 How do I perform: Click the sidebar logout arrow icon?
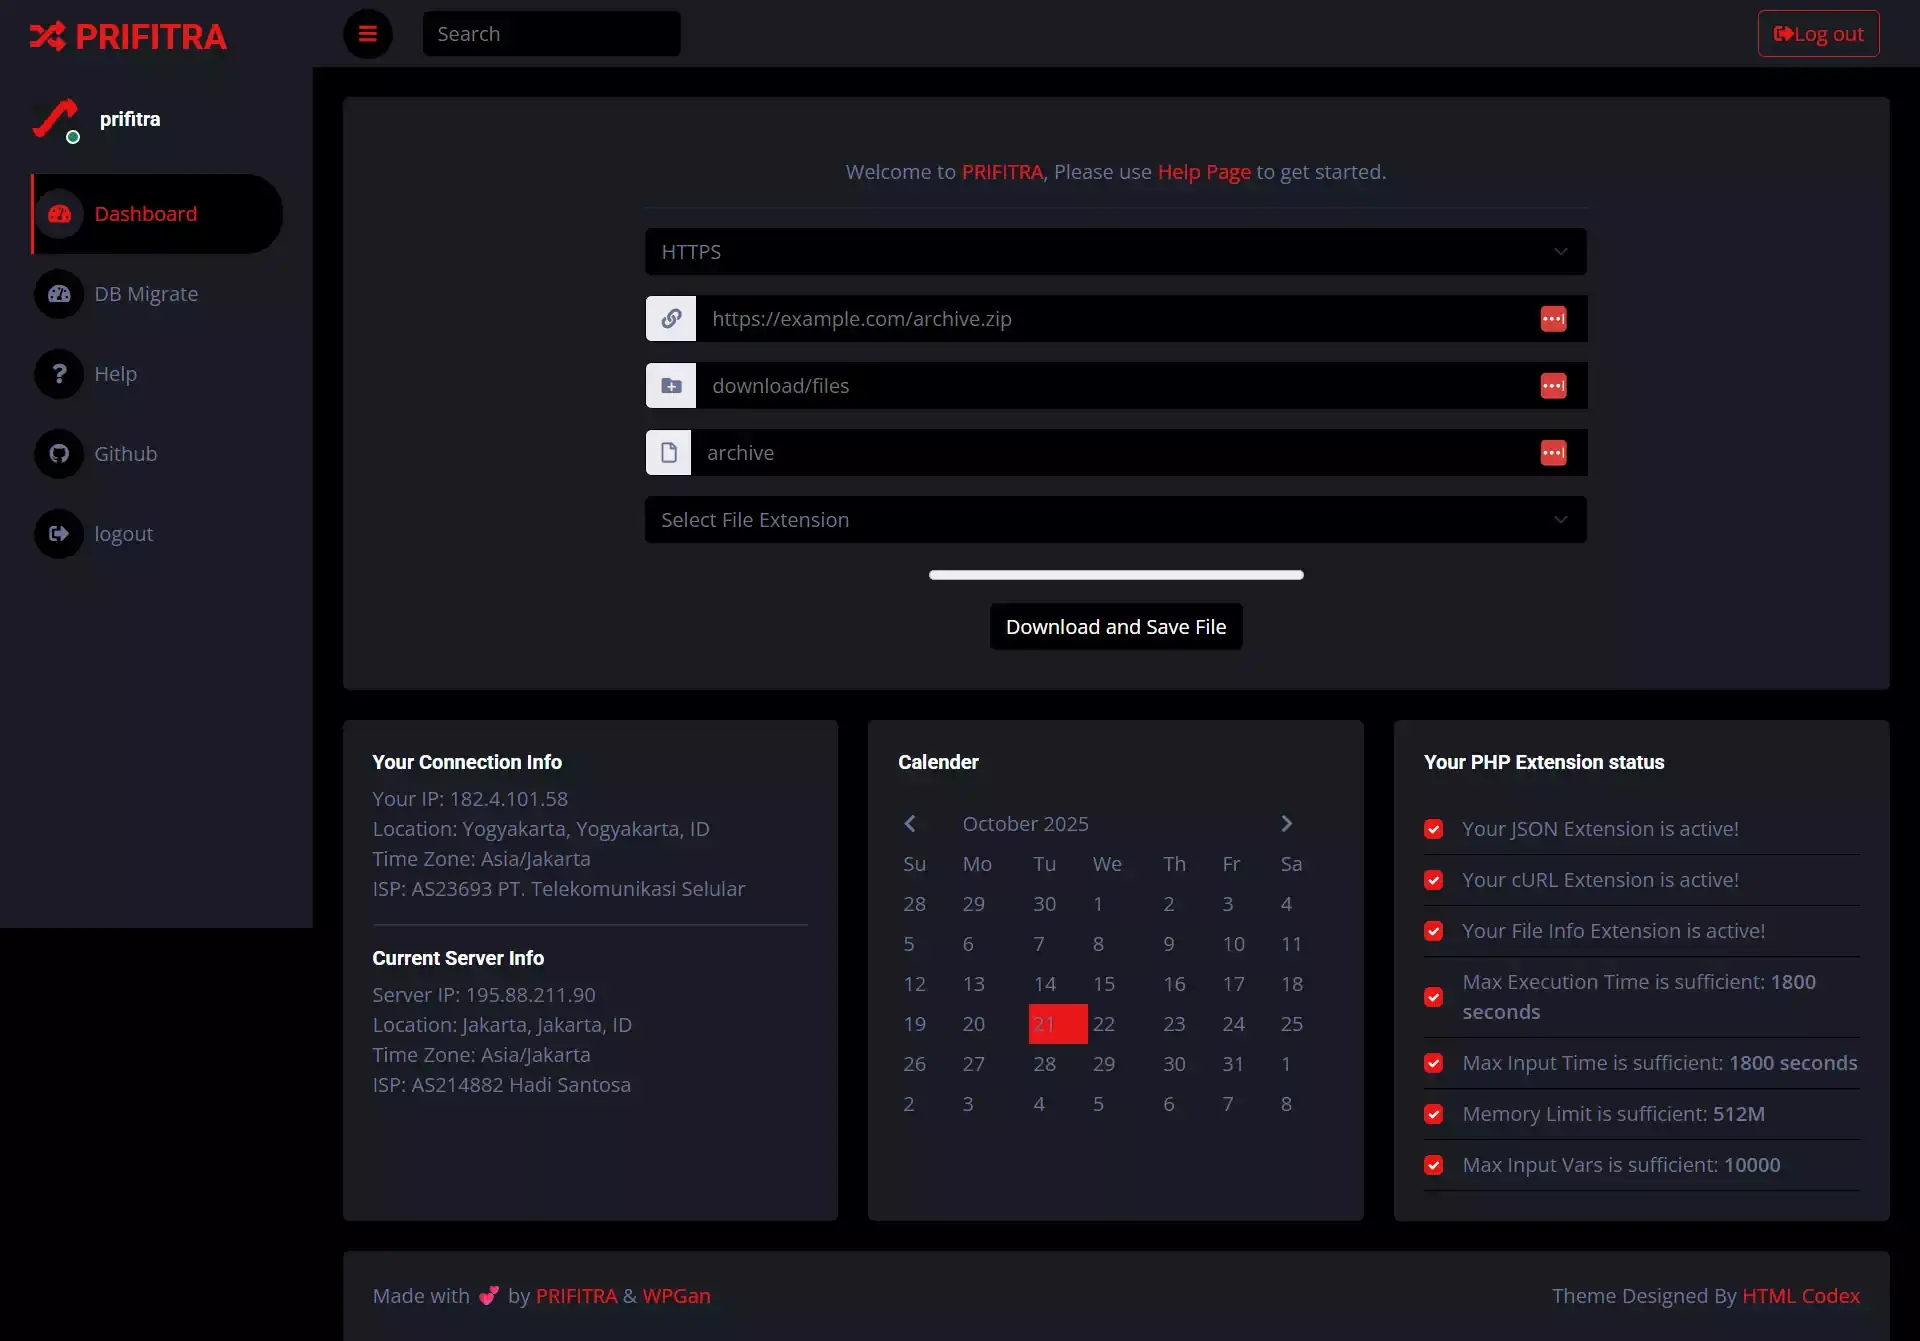59,534
